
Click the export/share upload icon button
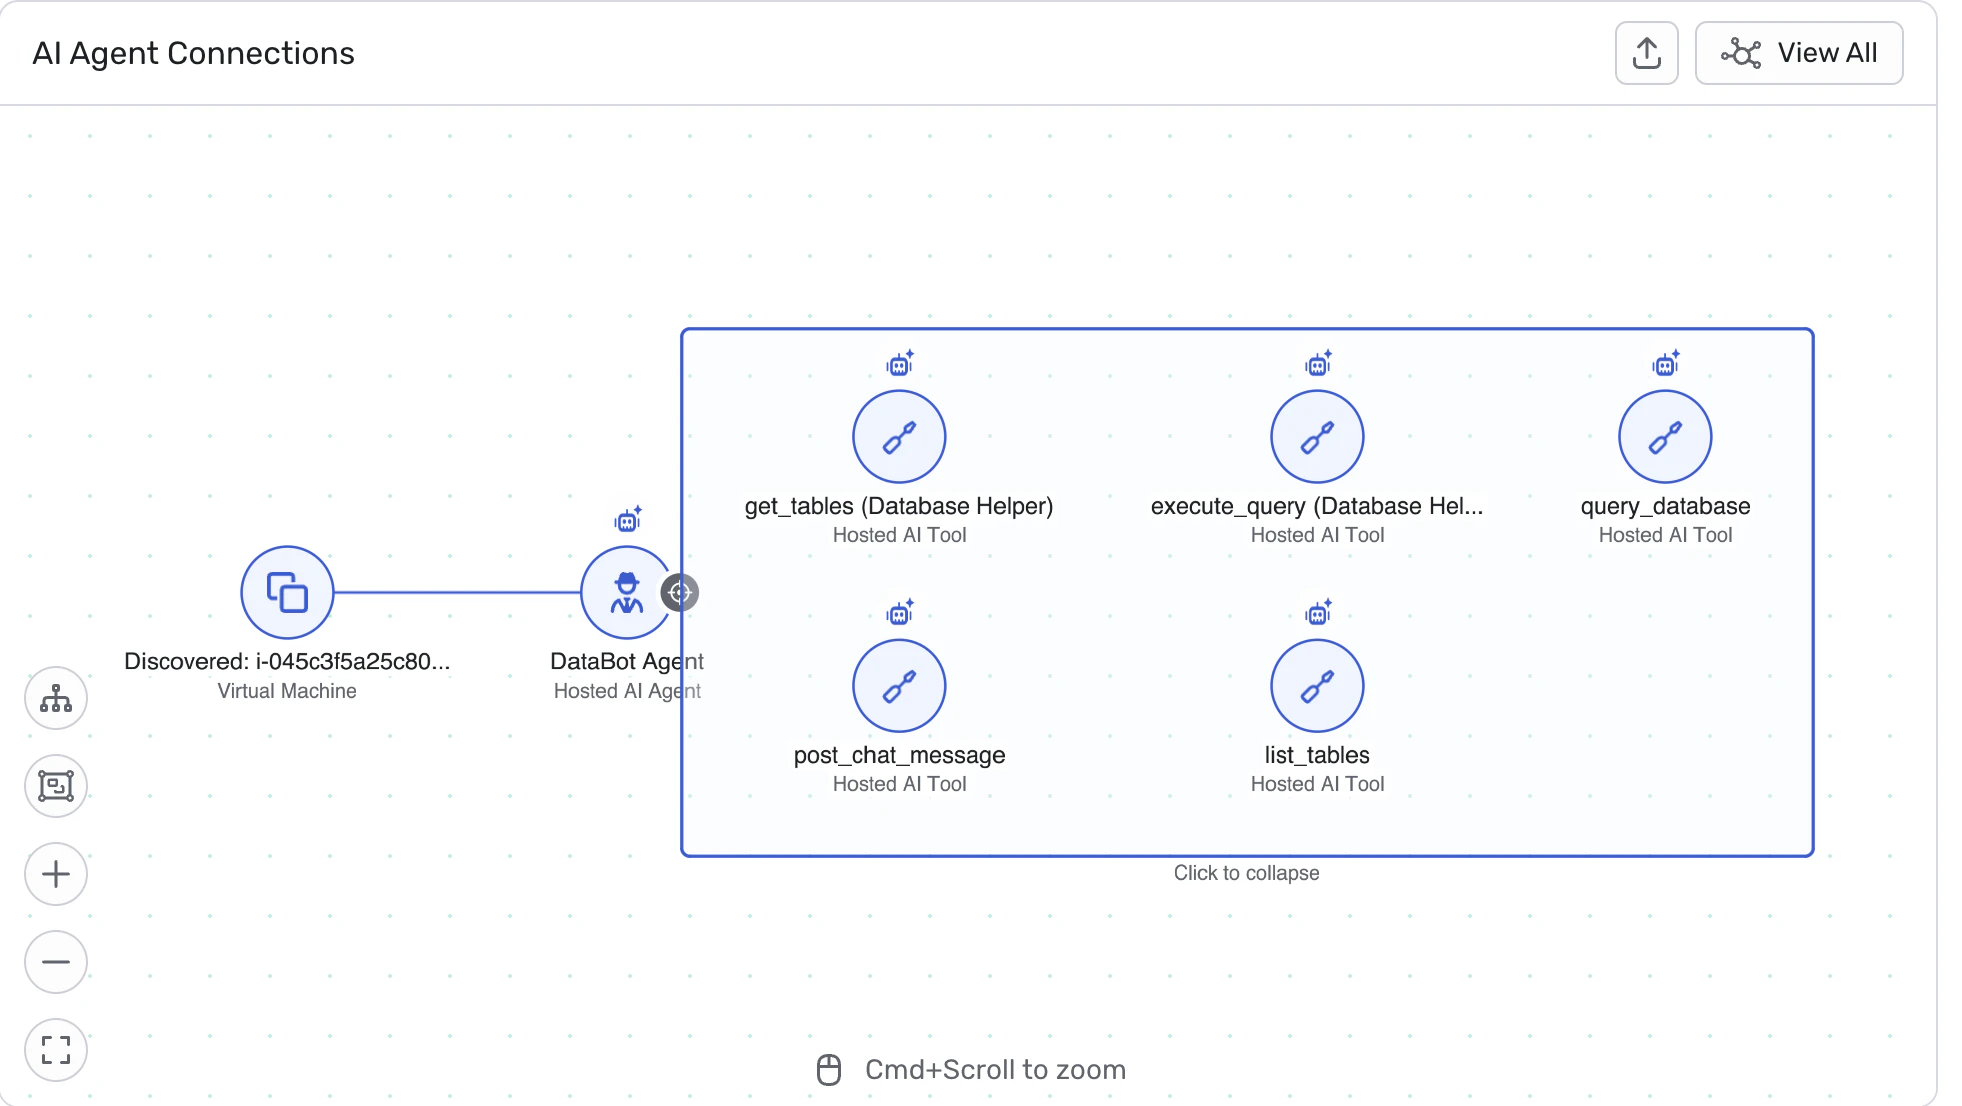click(x=1646, y=53)
